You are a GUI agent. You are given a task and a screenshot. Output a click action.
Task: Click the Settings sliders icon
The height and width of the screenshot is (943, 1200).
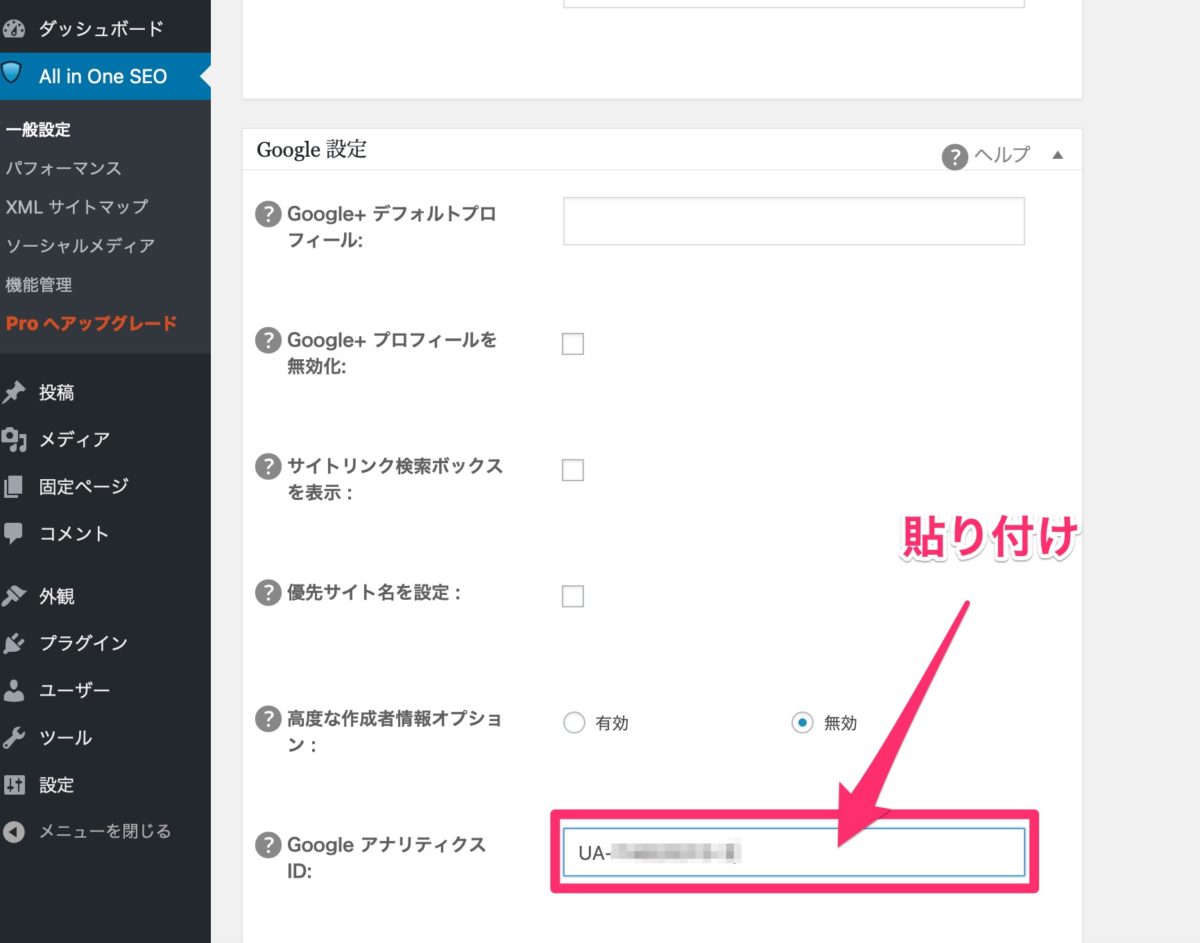point(13,785)
